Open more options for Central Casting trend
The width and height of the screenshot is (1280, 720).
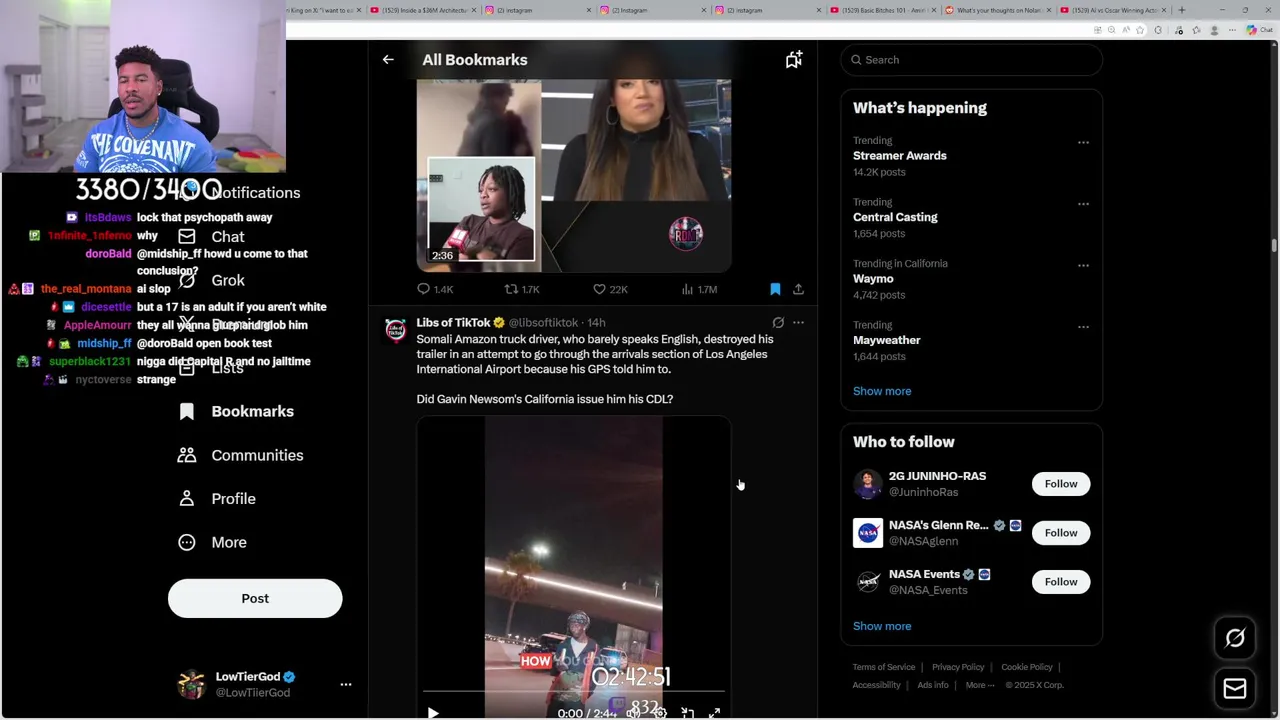coord(1083,204)
